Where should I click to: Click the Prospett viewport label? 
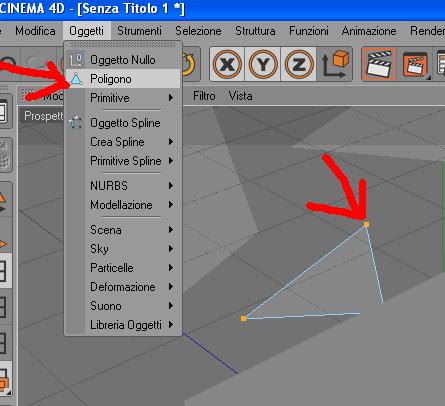click(43, 116)
